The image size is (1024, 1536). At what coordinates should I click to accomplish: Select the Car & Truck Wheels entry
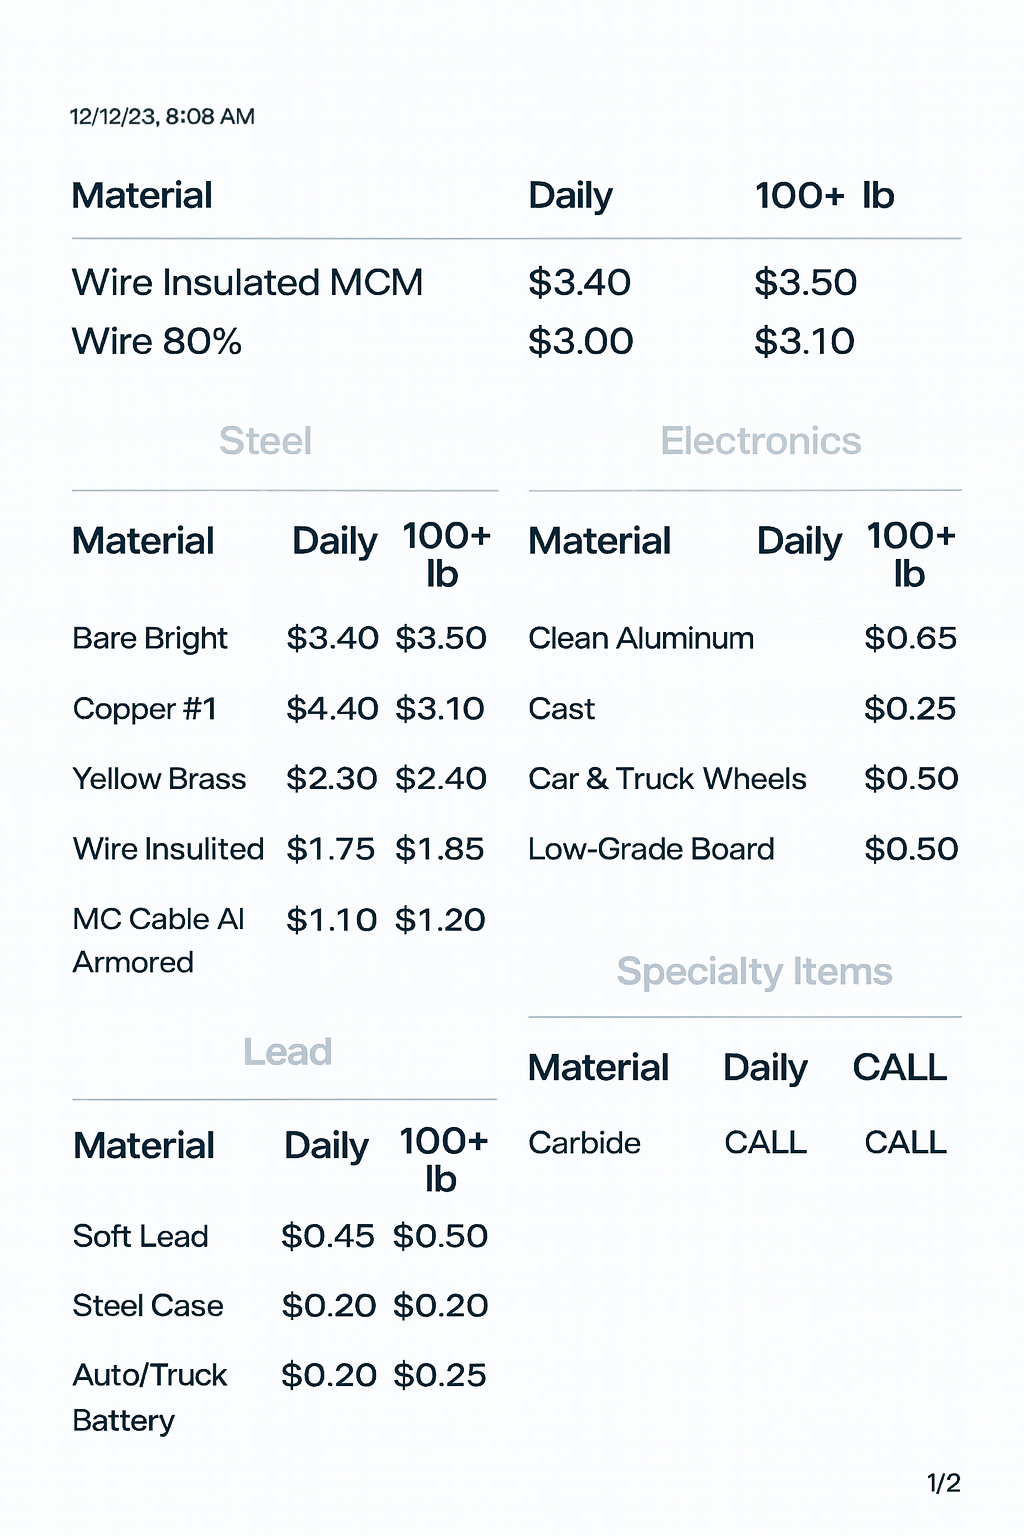click(667, 779)
